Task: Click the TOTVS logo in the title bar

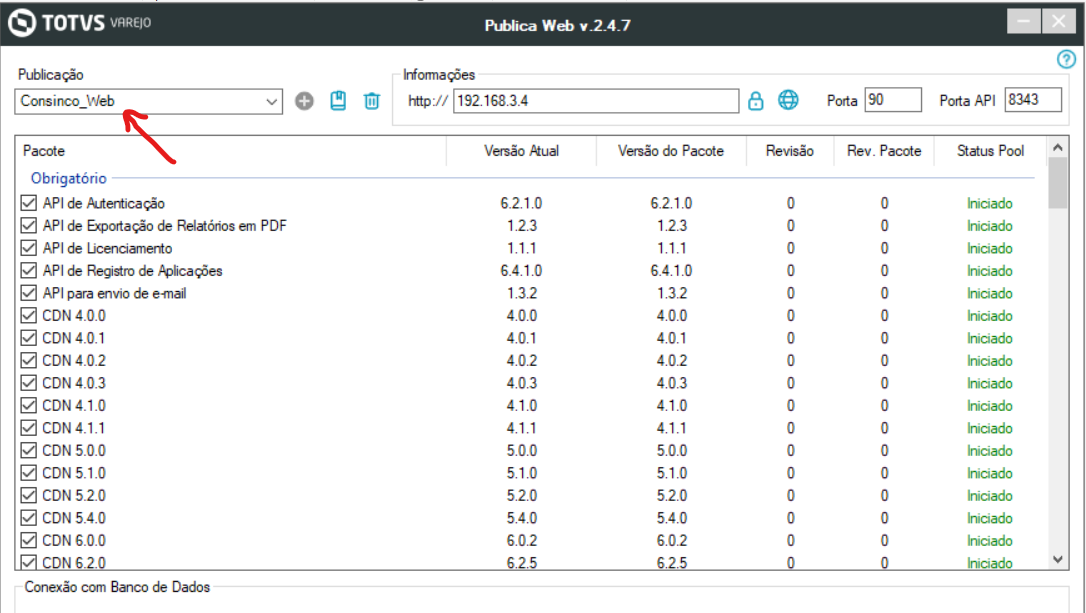Action: 80,23
